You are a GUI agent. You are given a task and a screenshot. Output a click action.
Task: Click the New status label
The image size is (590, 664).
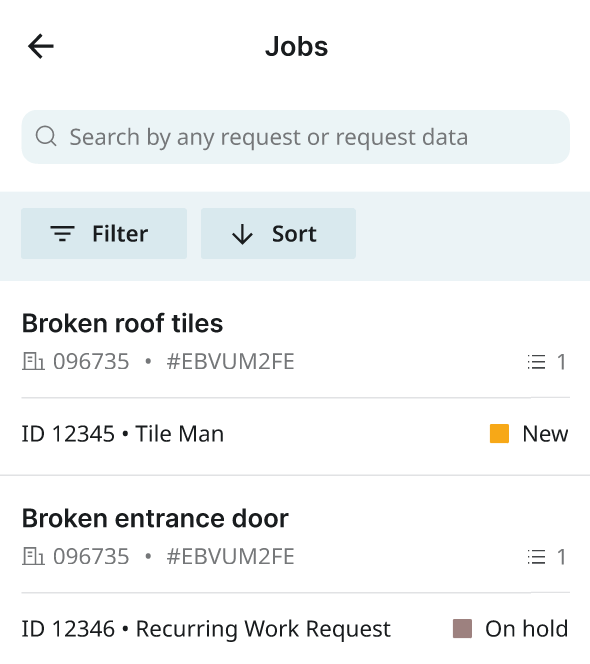(545, 434)
